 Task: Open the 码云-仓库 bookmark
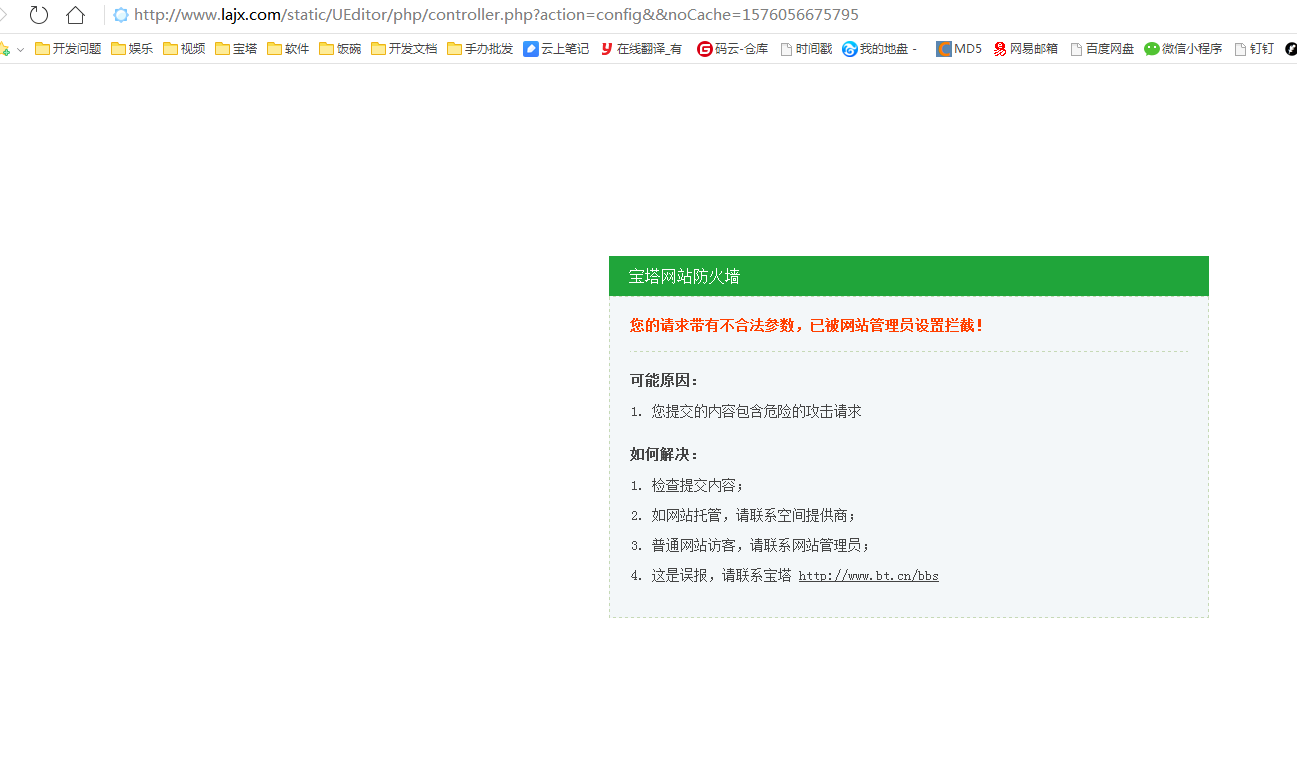point(733,48)
